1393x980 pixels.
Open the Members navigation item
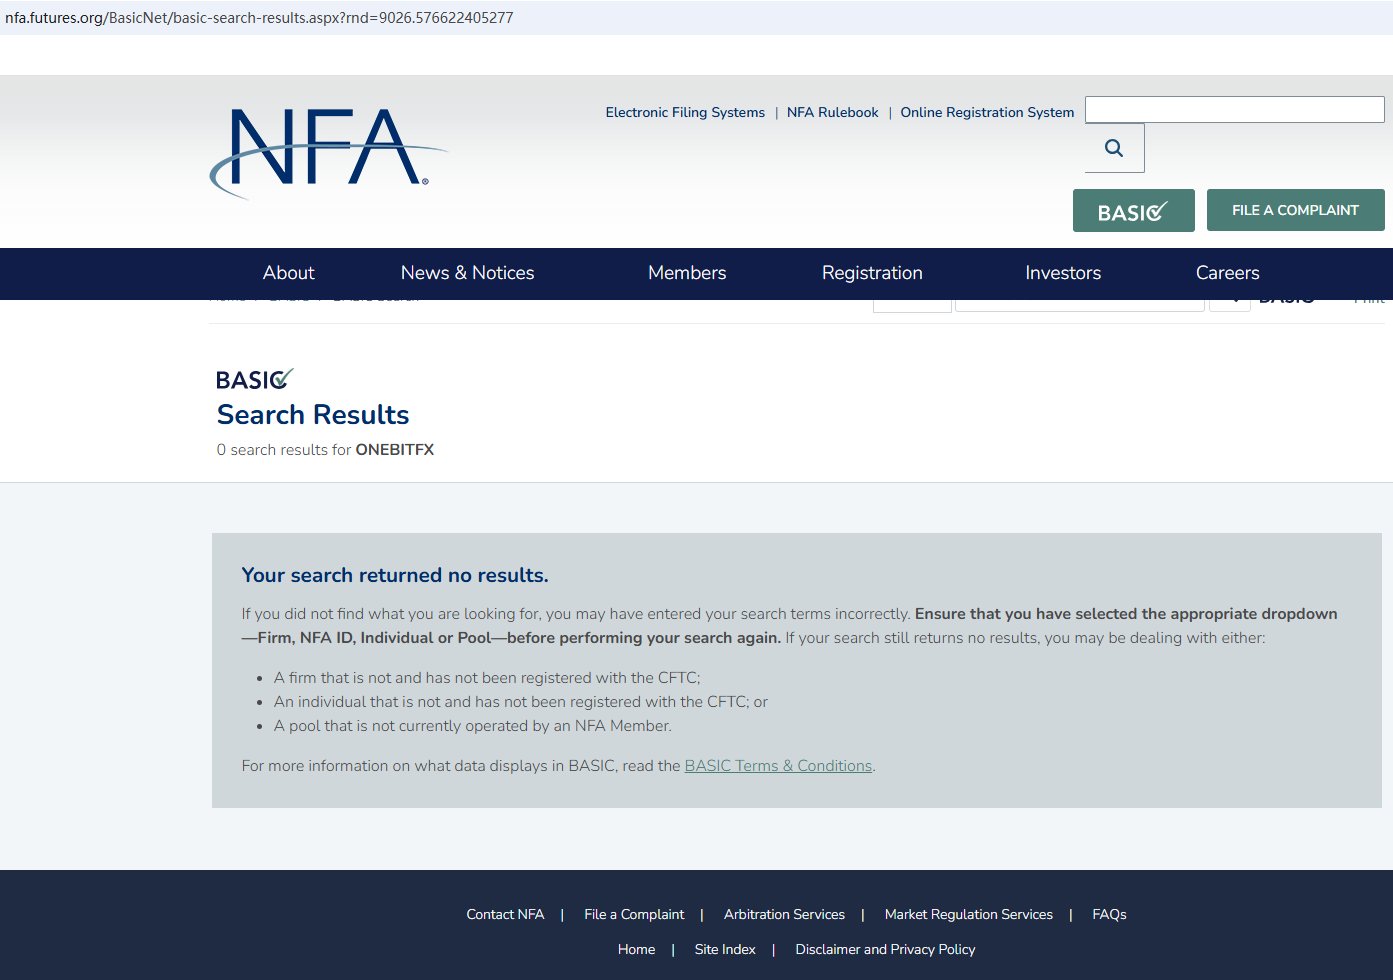point(687,273)
